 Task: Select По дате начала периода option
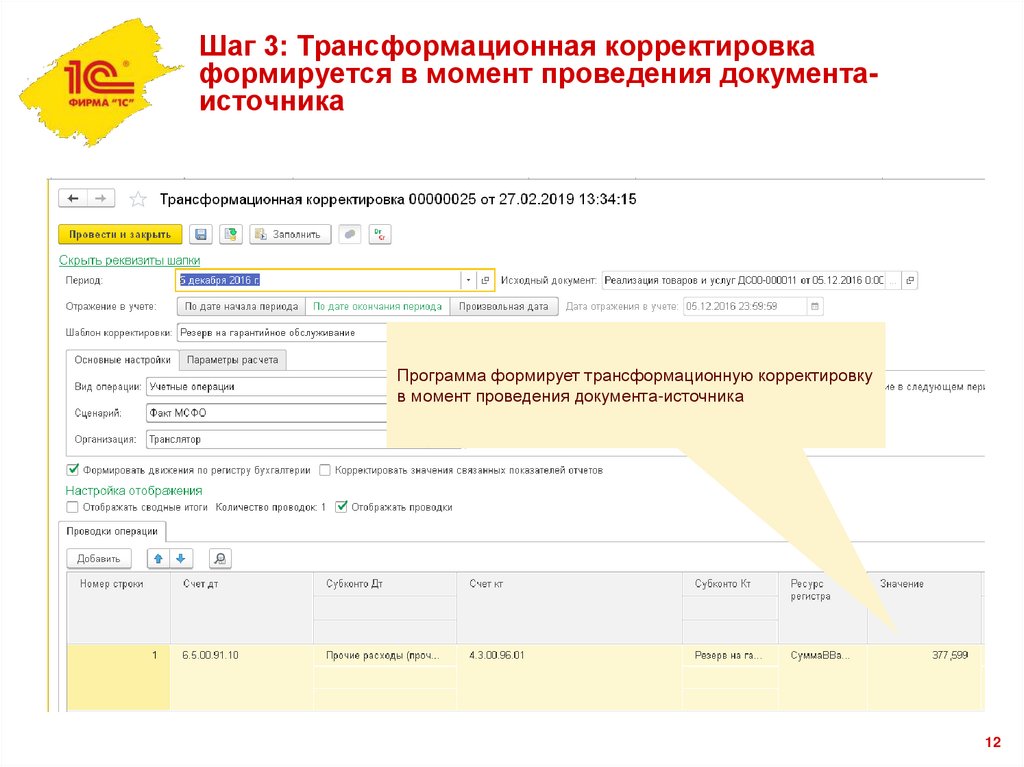coord(241,306)
